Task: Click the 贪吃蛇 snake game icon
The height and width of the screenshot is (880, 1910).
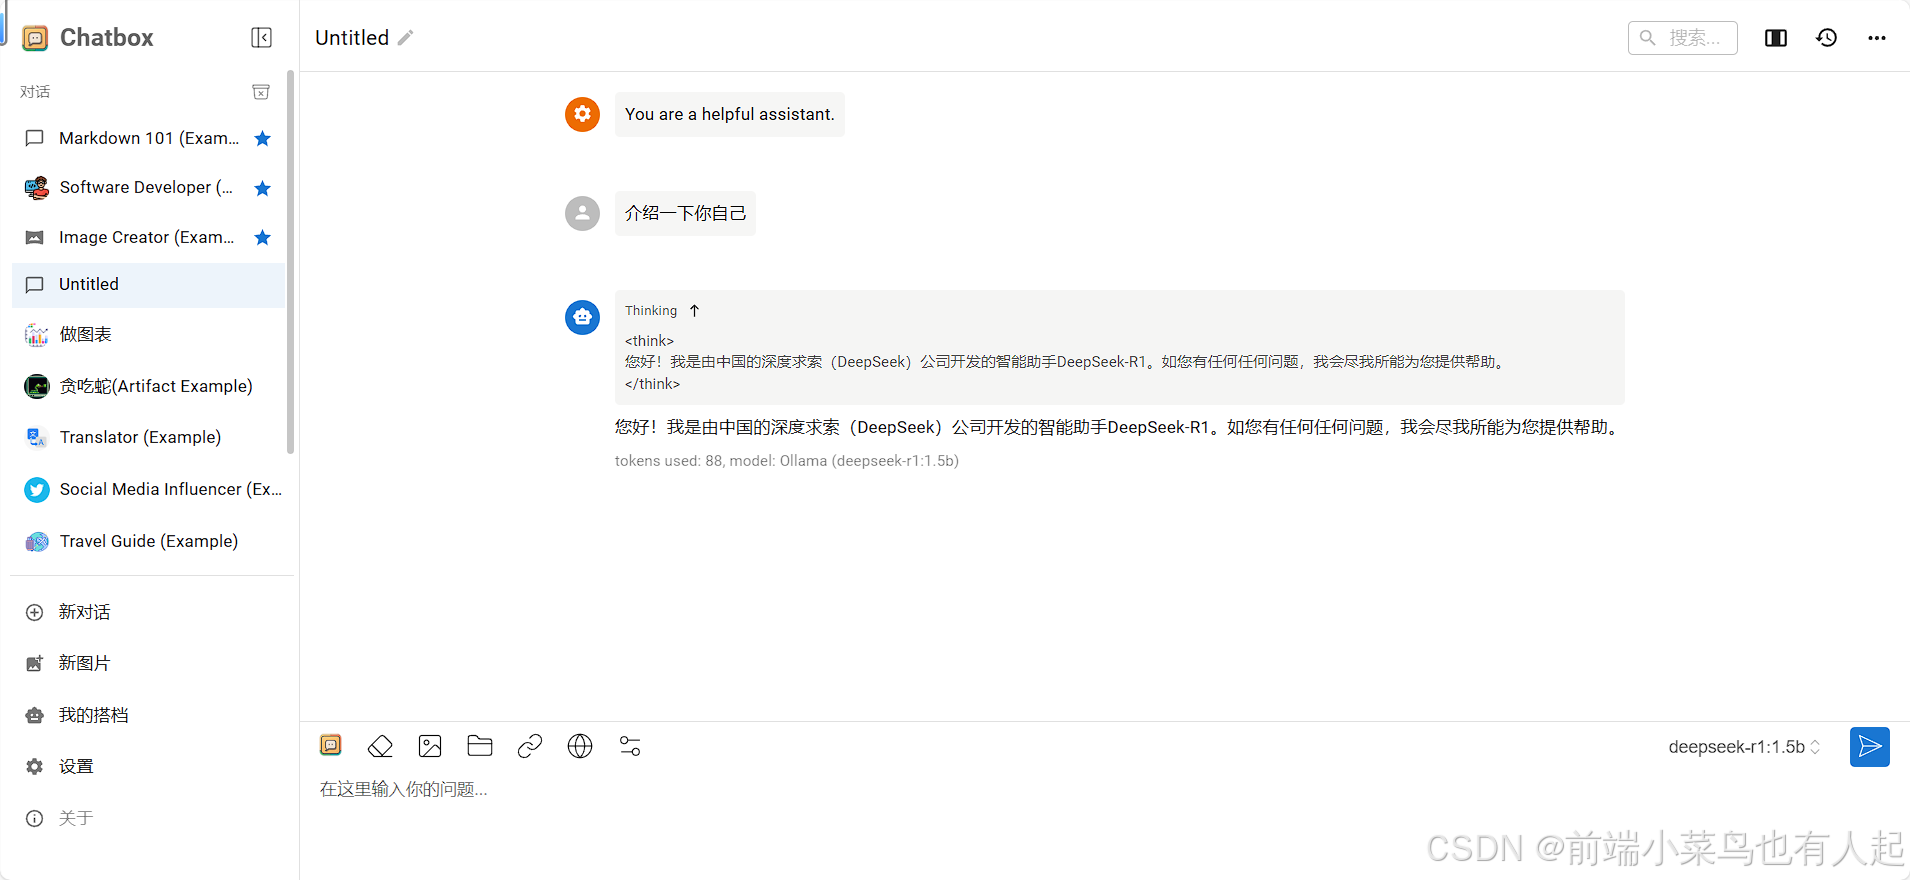Action: tap(36, 386)
